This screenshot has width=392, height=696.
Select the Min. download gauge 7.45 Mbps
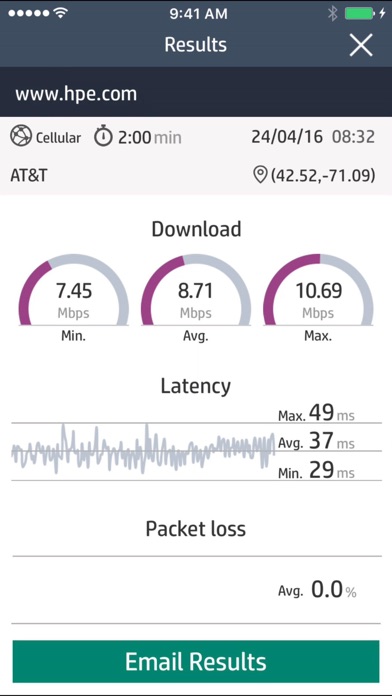(74, 297)
